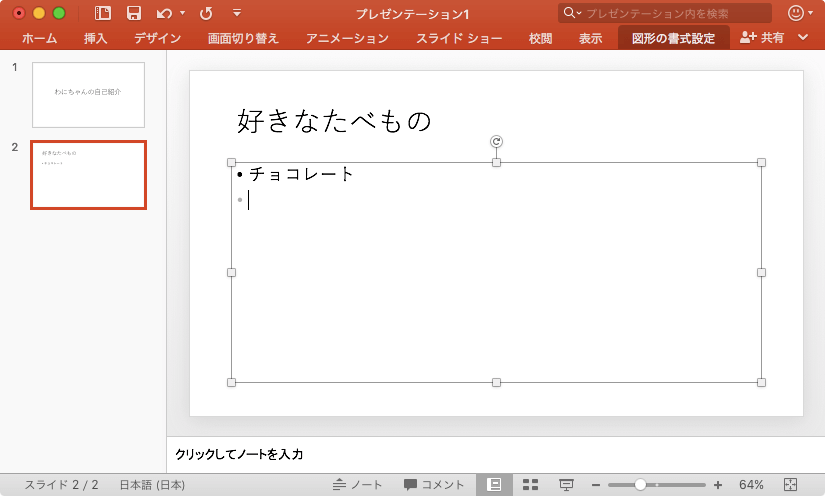Switch to the 挿入 tab
Viewport: 825px width, 496px height.
(x=95, y=38)
